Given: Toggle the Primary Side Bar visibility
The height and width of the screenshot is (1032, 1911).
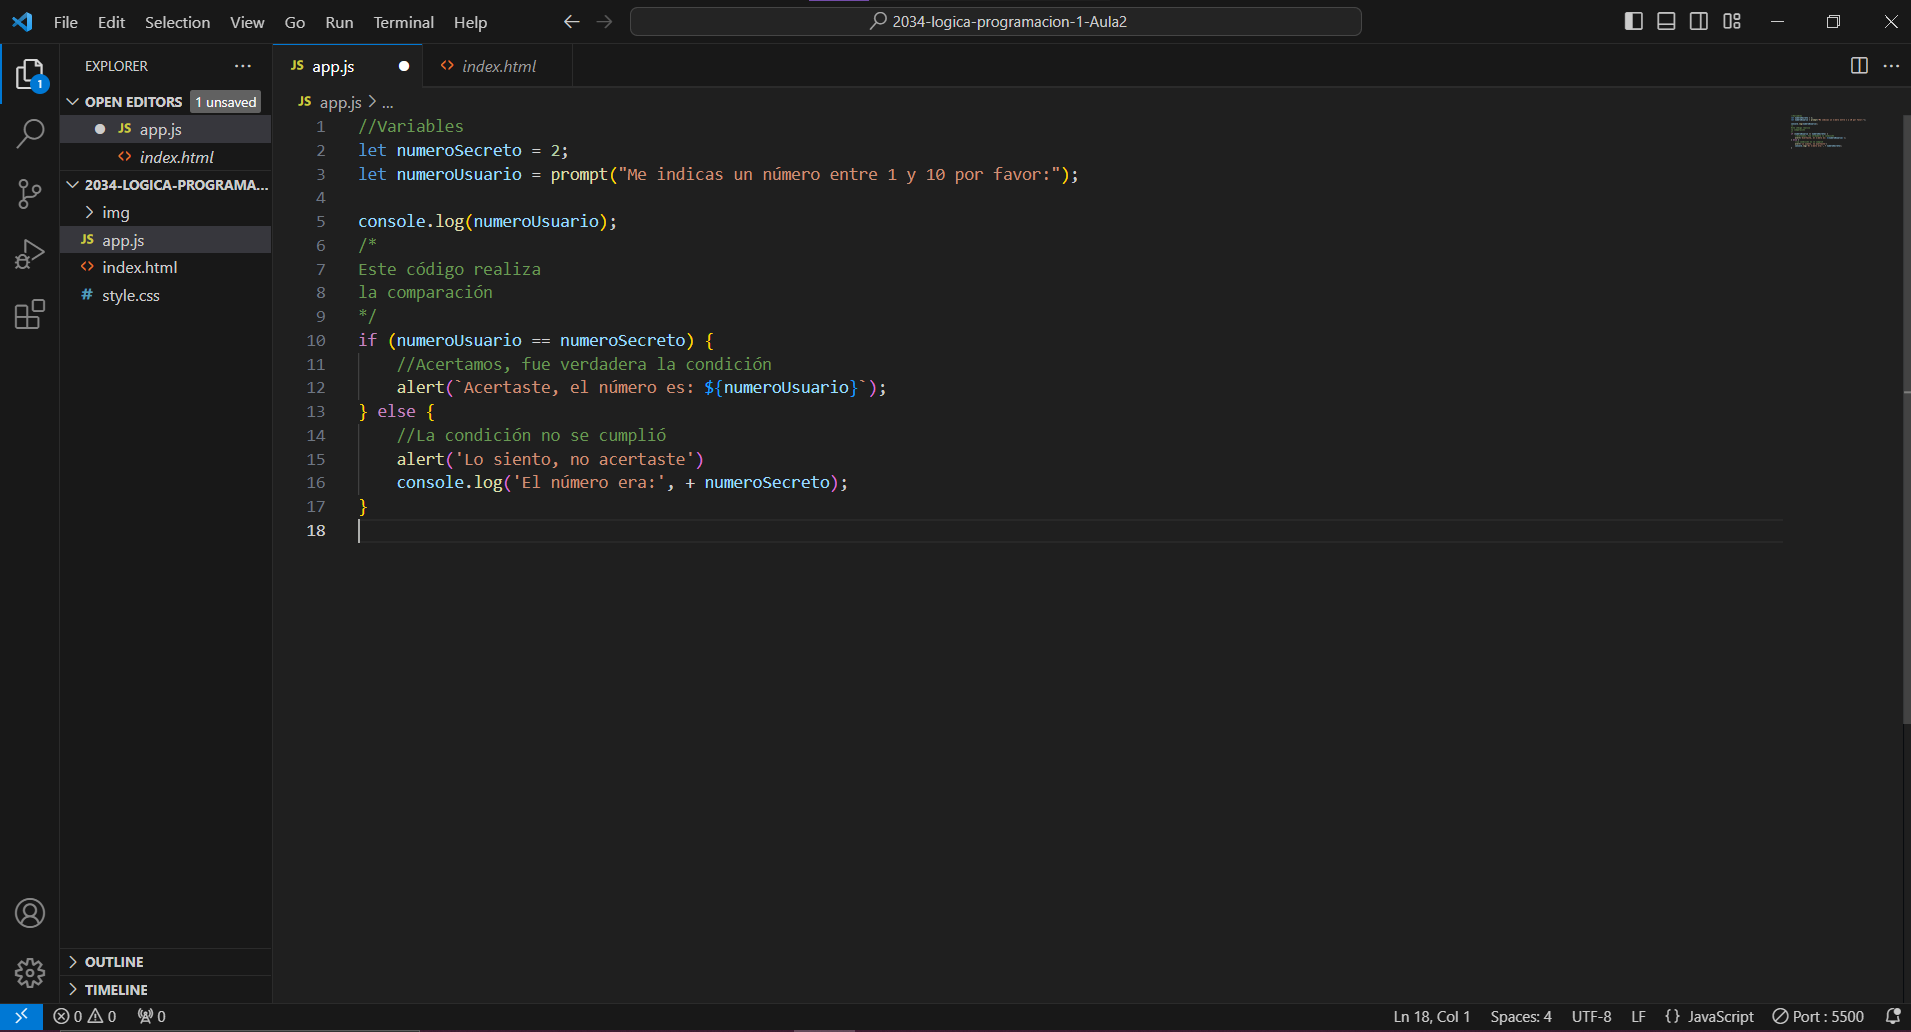Looking at the screenshot, I should [x=1634, y=21].
